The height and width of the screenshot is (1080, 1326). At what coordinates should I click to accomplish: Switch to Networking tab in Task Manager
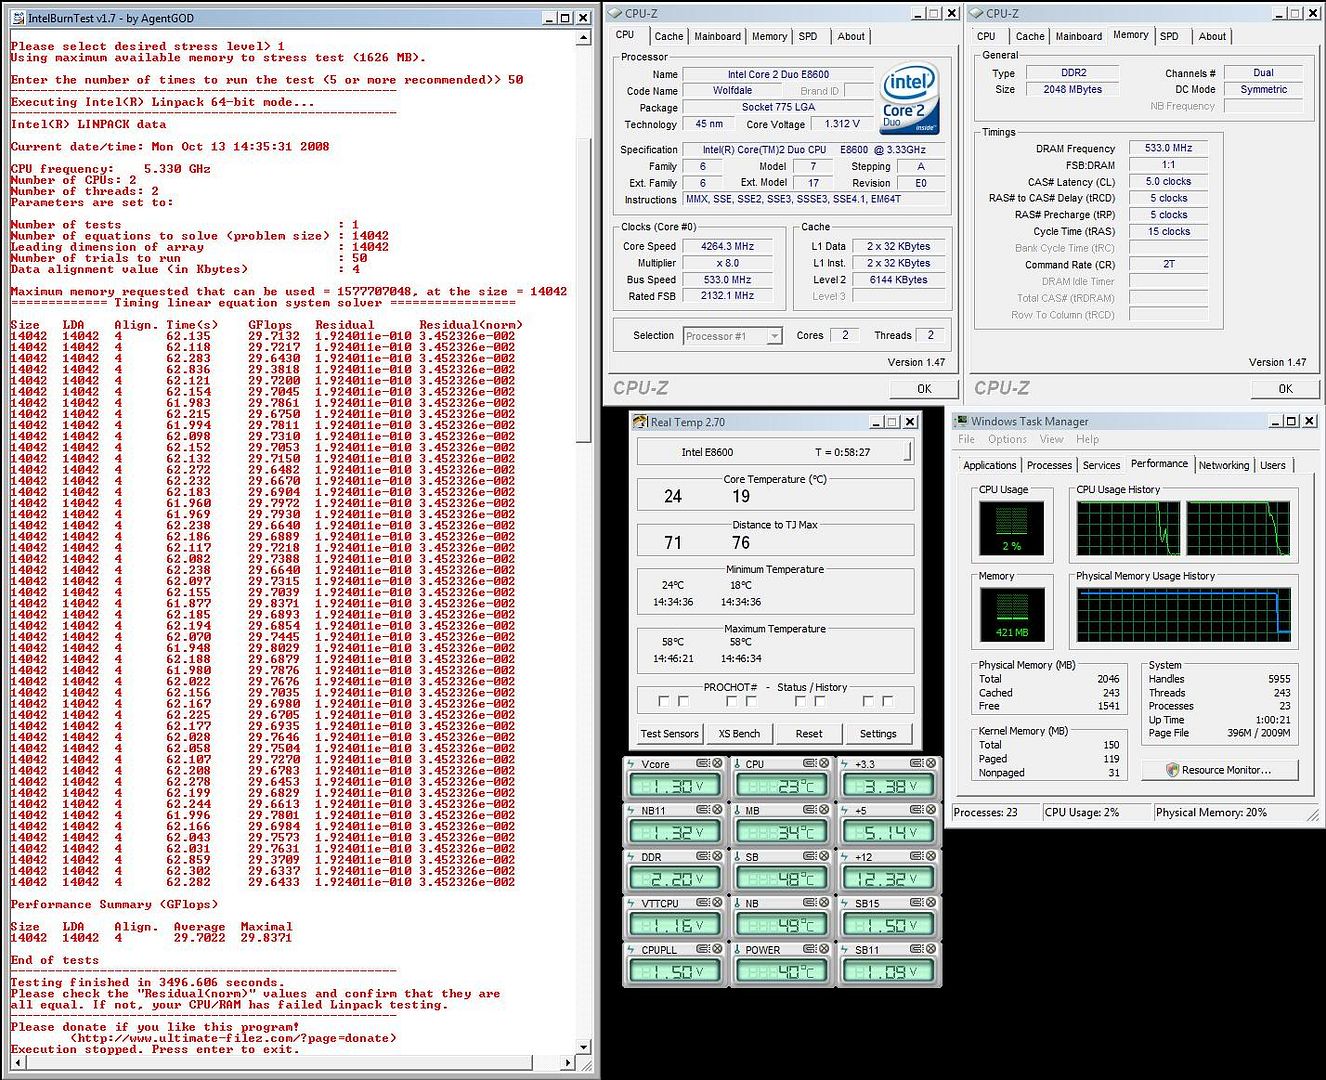coord(1224,465)
